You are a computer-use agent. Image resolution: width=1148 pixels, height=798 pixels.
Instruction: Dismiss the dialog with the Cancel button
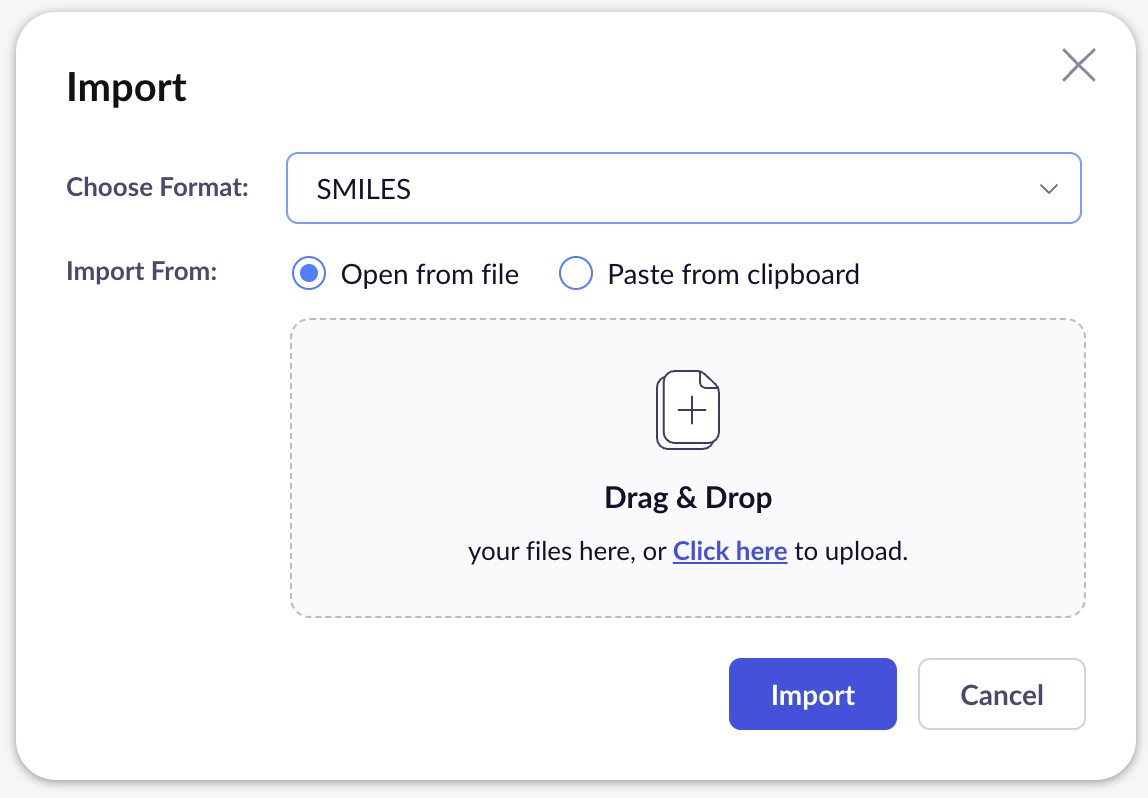[x=1001, y=694]
